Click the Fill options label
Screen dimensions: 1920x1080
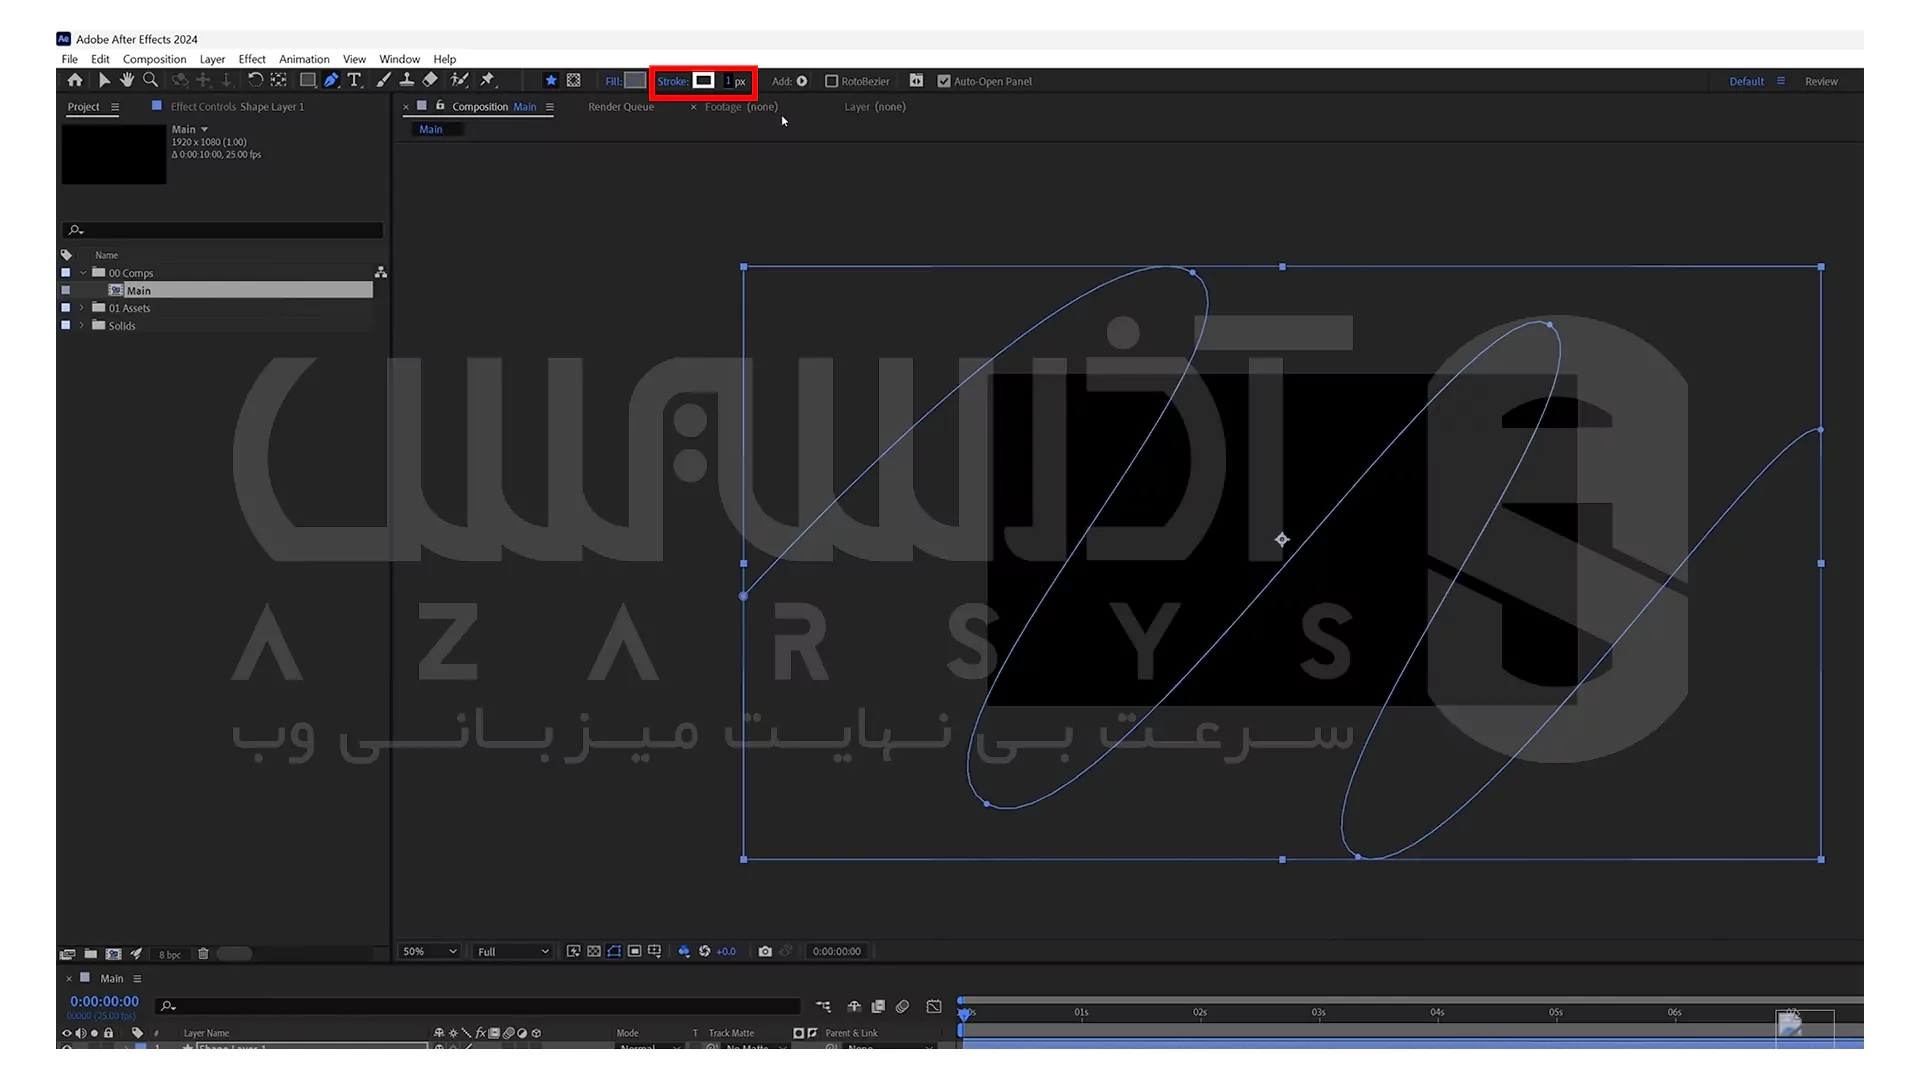[x=613, y=81]
